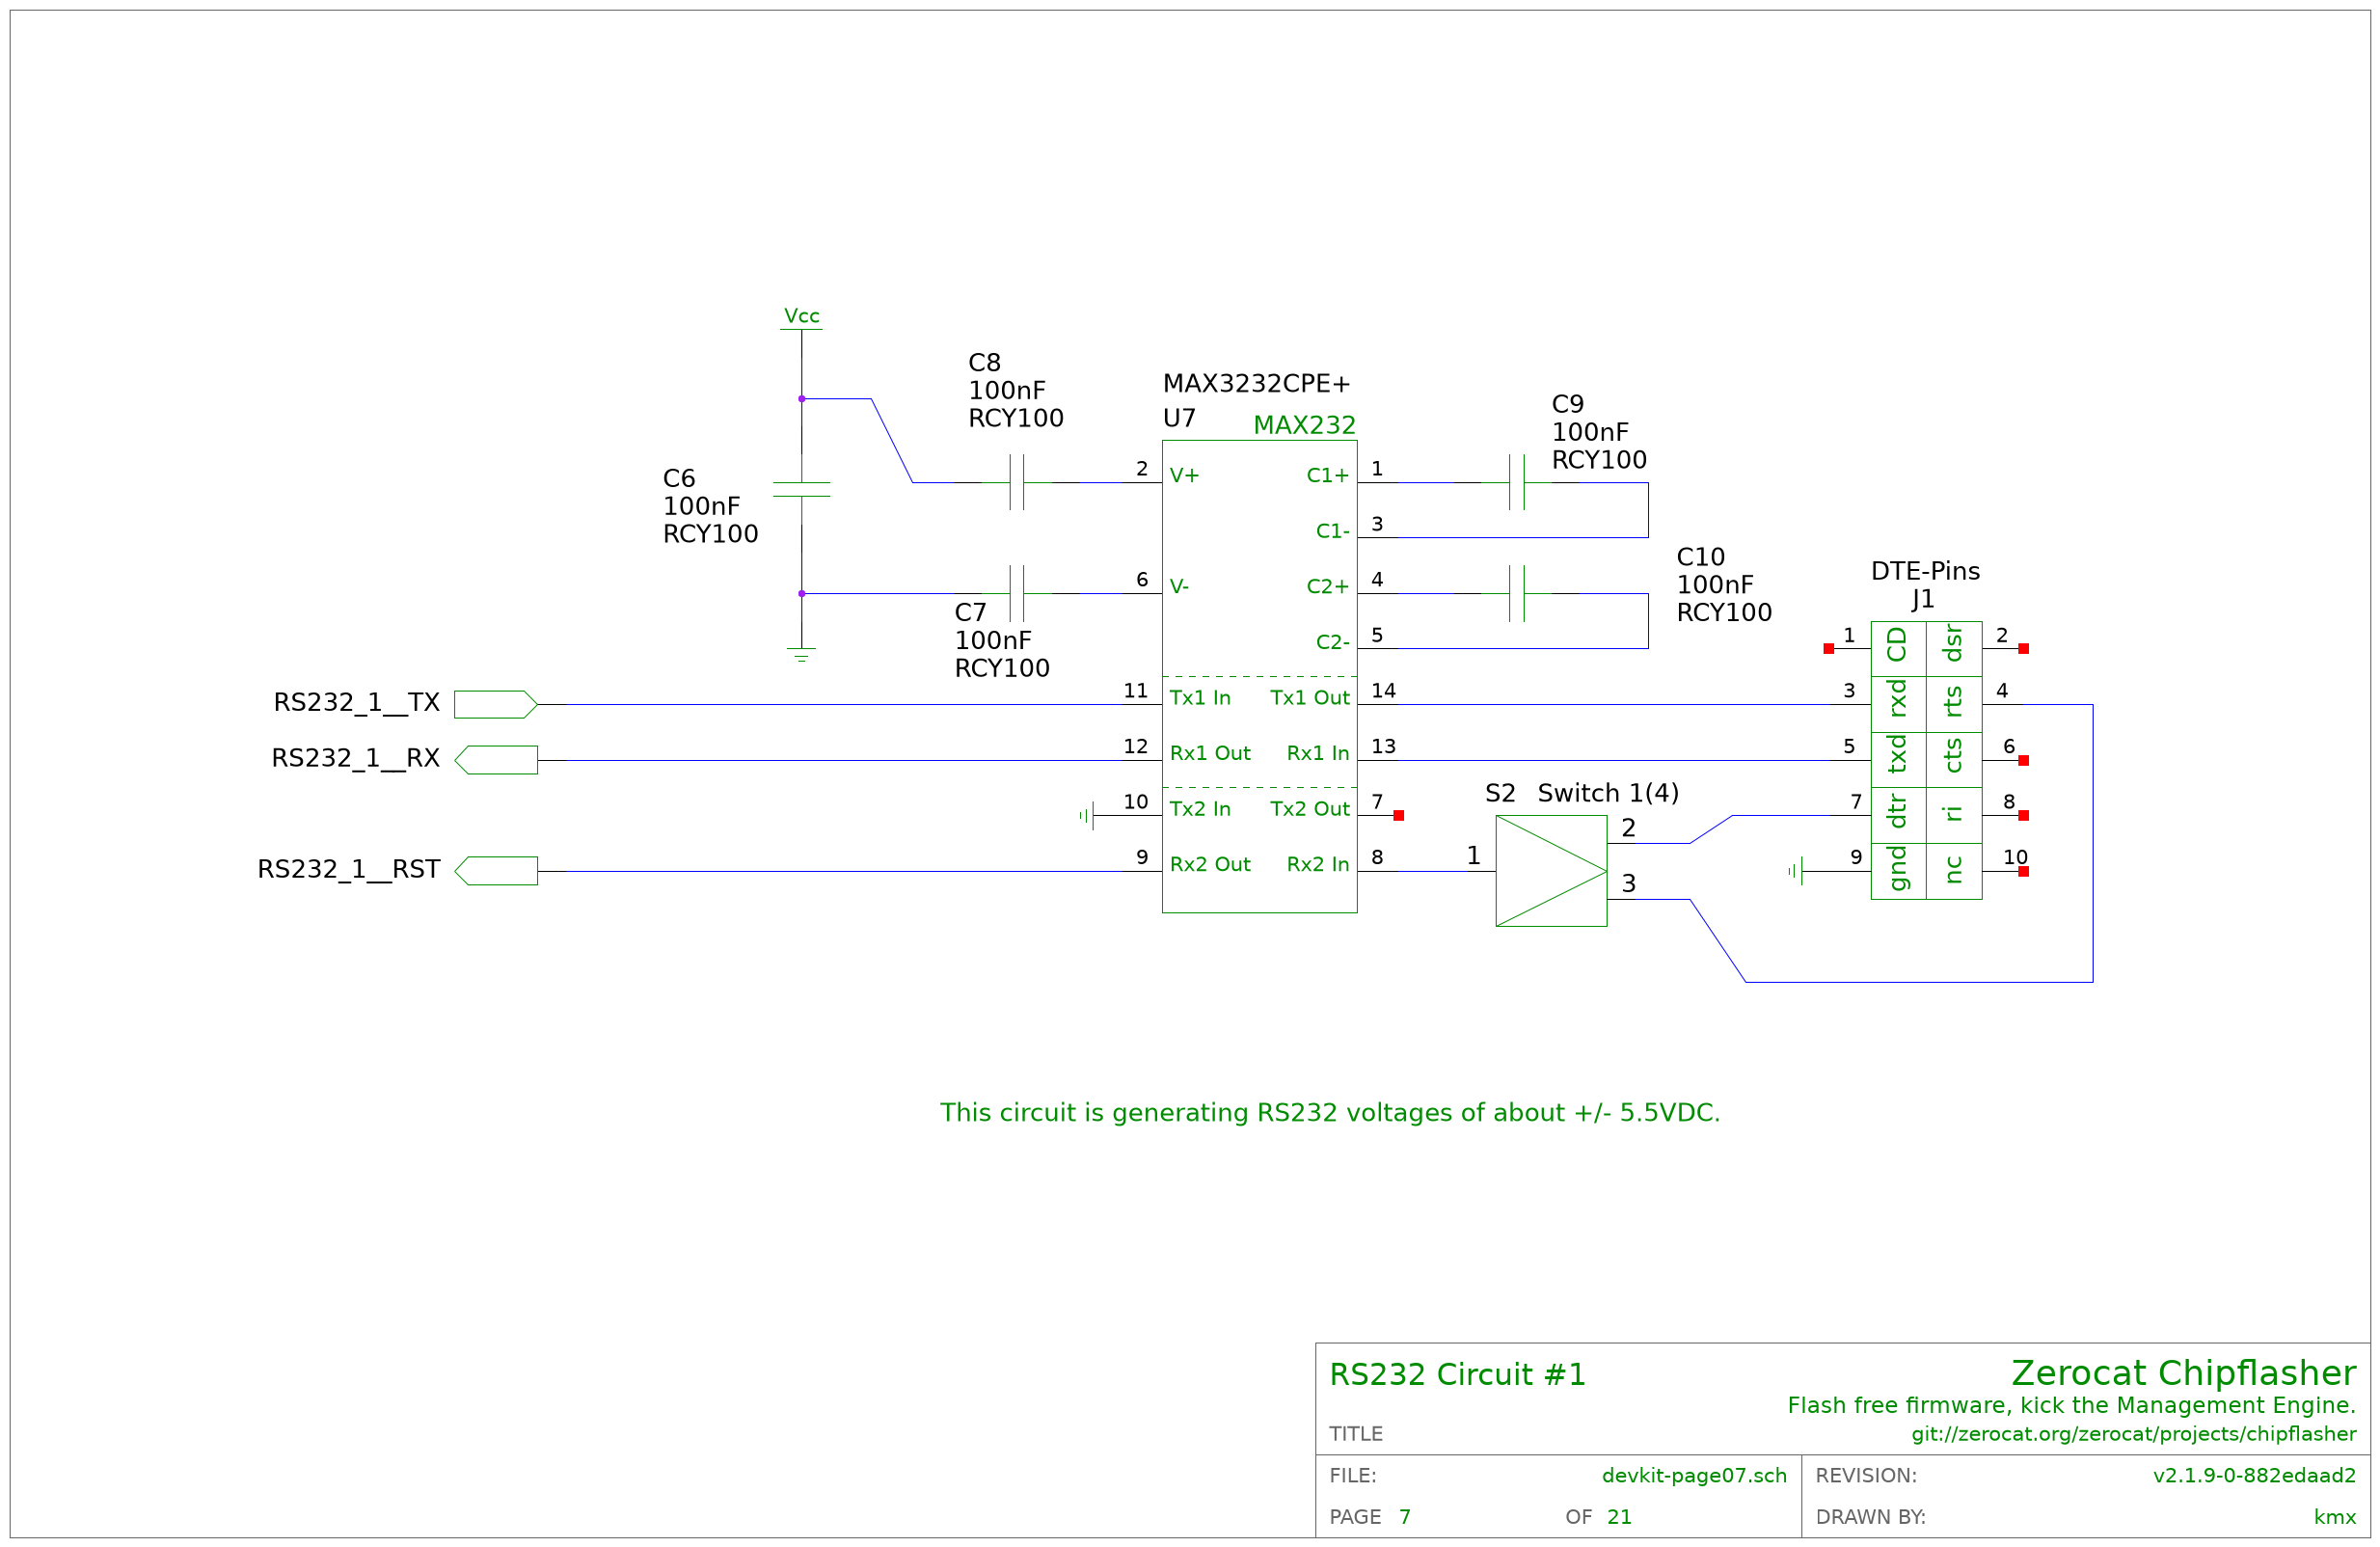Click the drawn by kmx value
This screenshot has height=1547, width=2380.
(x=2335, y=1517)
